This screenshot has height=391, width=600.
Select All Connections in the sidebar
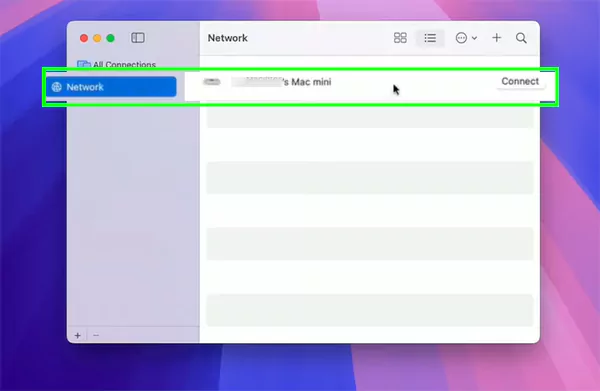pos(117,64)
